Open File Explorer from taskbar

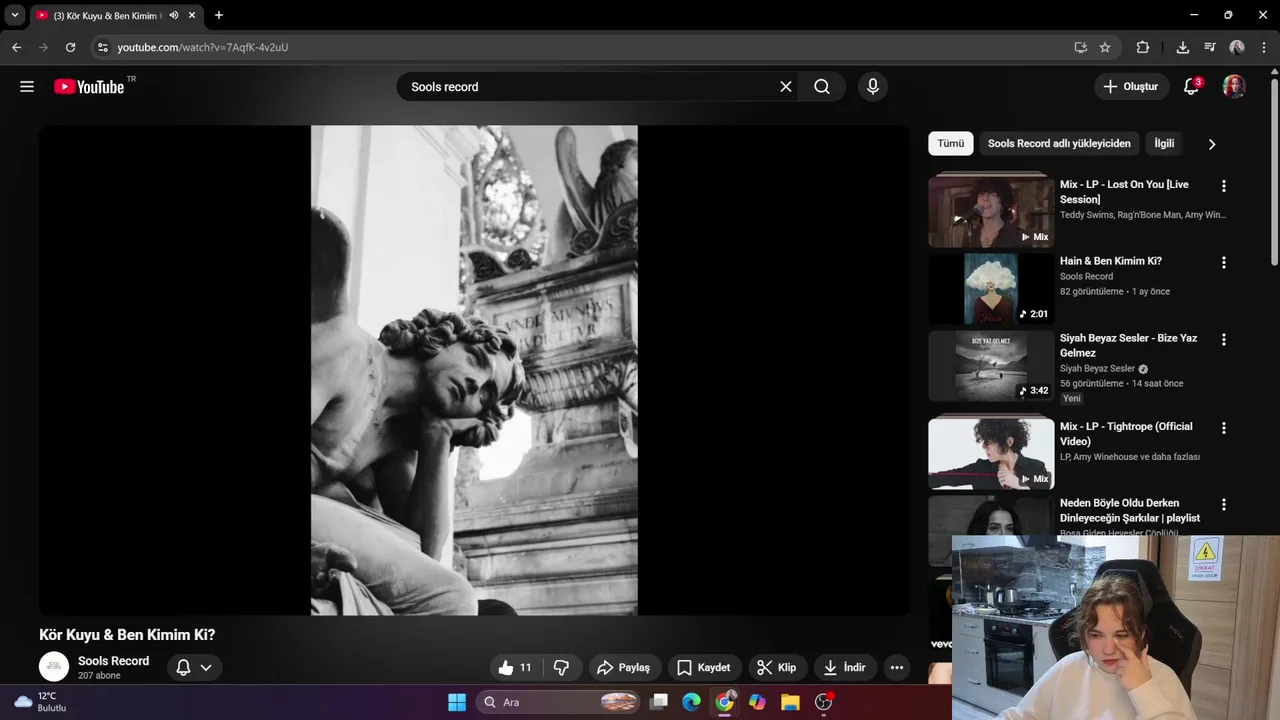pos(790,702)
